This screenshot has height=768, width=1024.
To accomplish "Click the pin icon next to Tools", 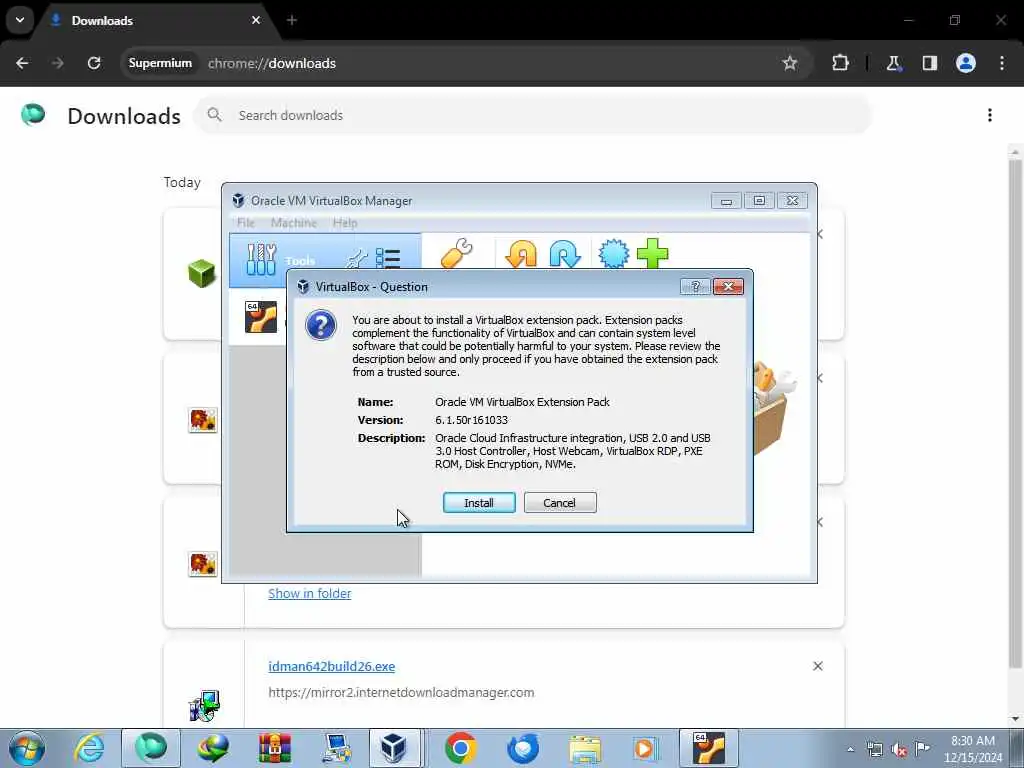I will [357, 260].
